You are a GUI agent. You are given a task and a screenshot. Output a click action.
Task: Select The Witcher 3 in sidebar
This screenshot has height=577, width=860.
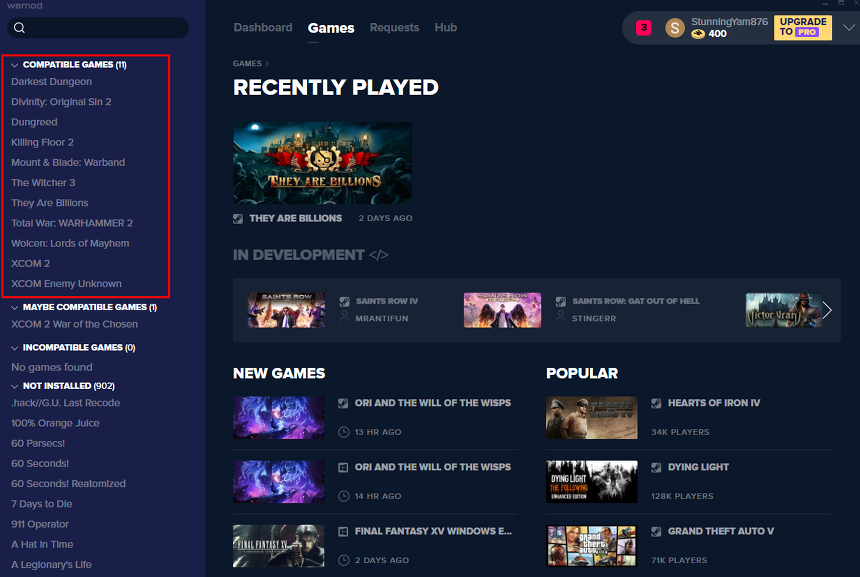[x=43, y=183]
